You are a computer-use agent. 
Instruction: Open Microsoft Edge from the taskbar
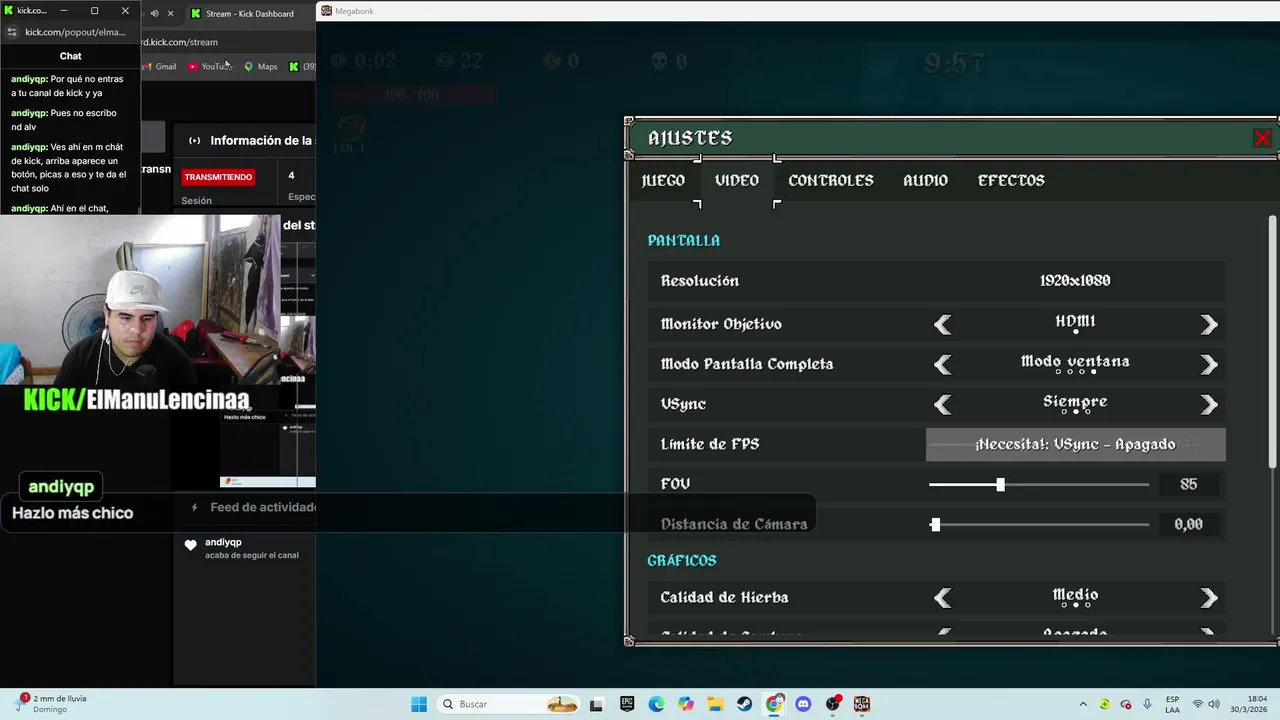656,704
